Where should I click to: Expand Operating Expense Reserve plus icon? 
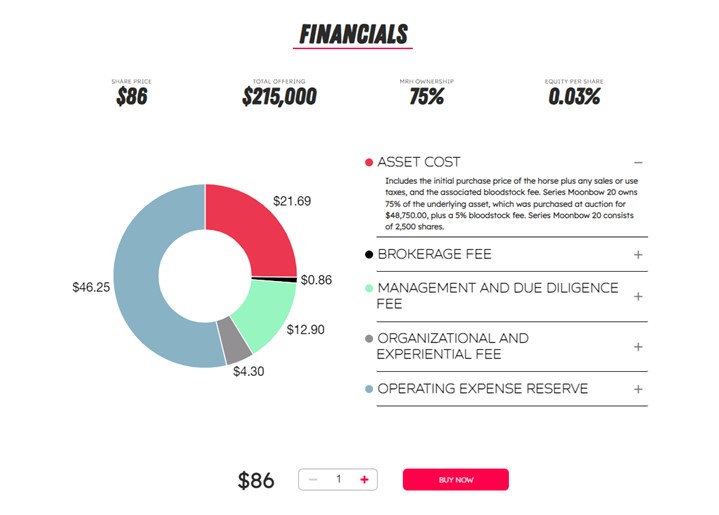coord(638,389)
